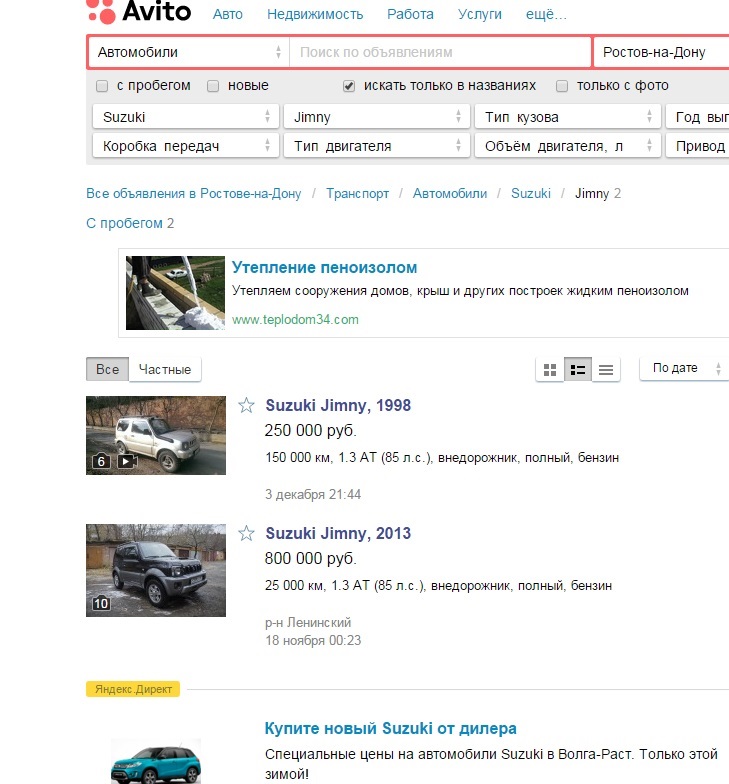Open the 'Привод' drive type dropdown
The image size is (729, 784).
point(698,146)
